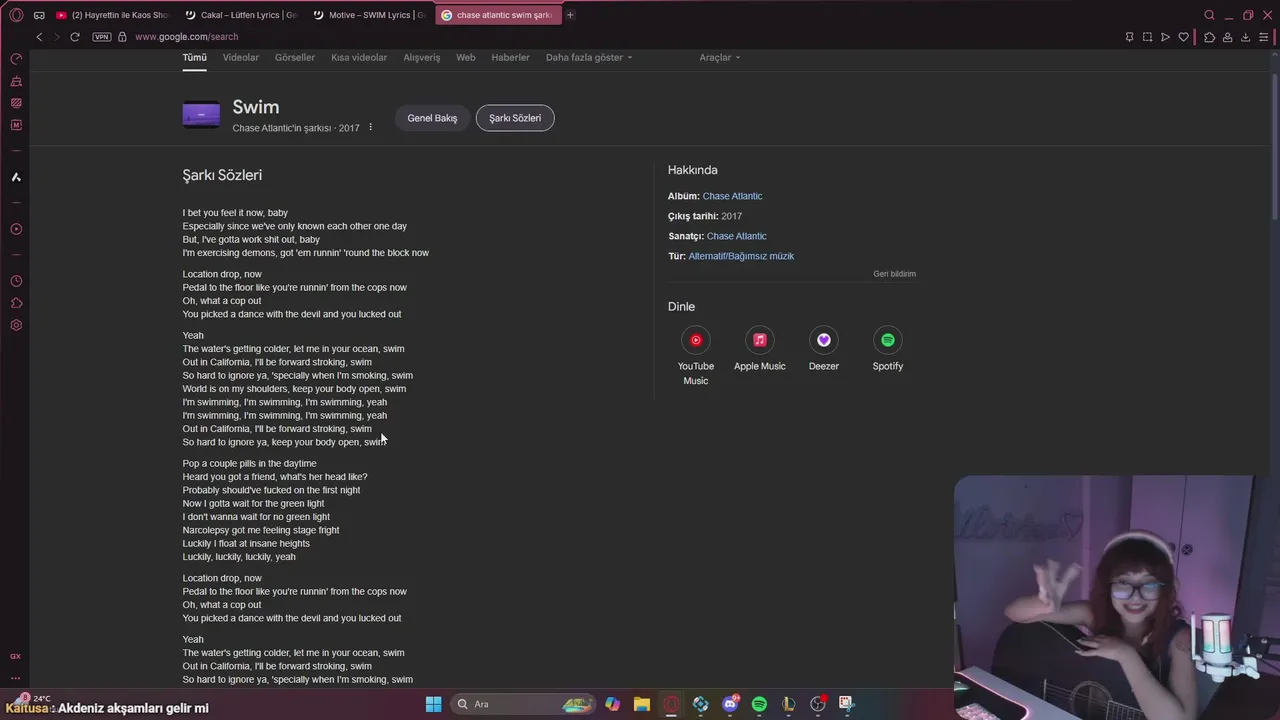Open OBS Studio from the taskbar
This screenshot has height=720, width=1280.
(x=817, y=704)
